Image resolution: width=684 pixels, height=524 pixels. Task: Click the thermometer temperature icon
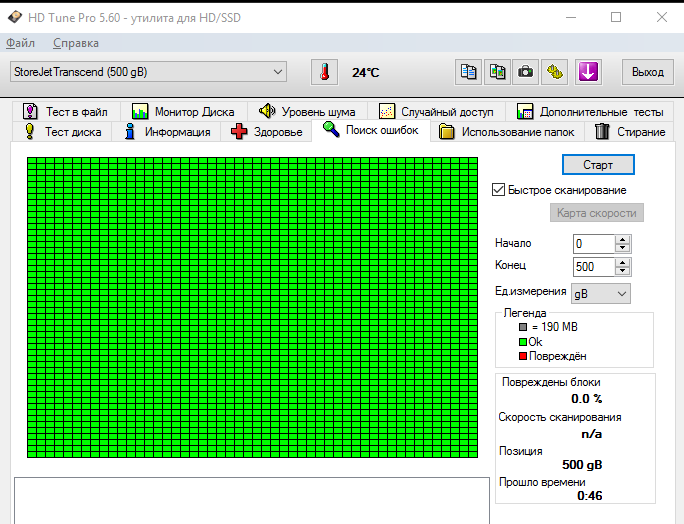click(324, 72)
